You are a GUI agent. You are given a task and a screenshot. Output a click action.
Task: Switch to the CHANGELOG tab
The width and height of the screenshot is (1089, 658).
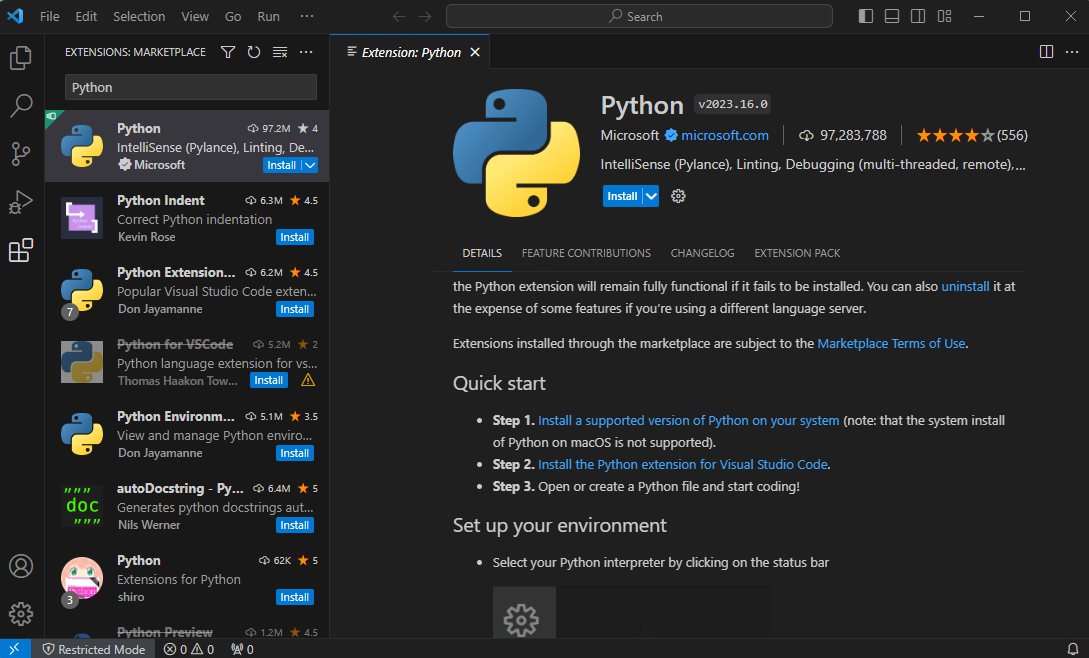pos(702,253)
